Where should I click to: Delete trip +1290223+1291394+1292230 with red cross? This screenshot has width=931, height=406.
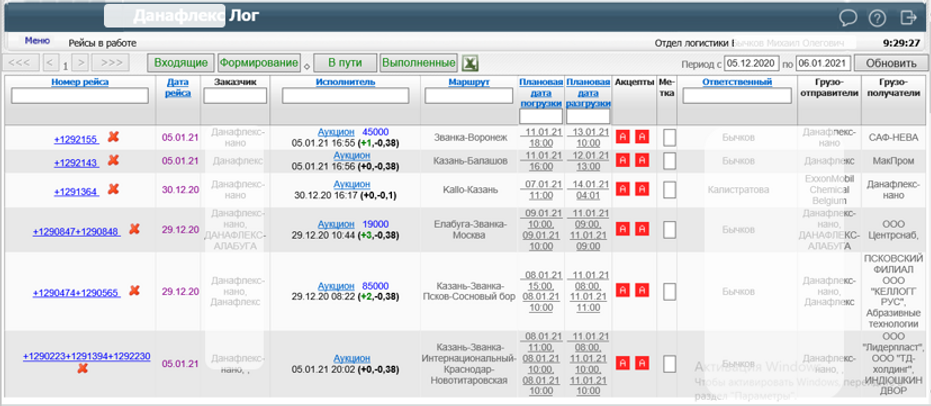click(x=83, y=369)
